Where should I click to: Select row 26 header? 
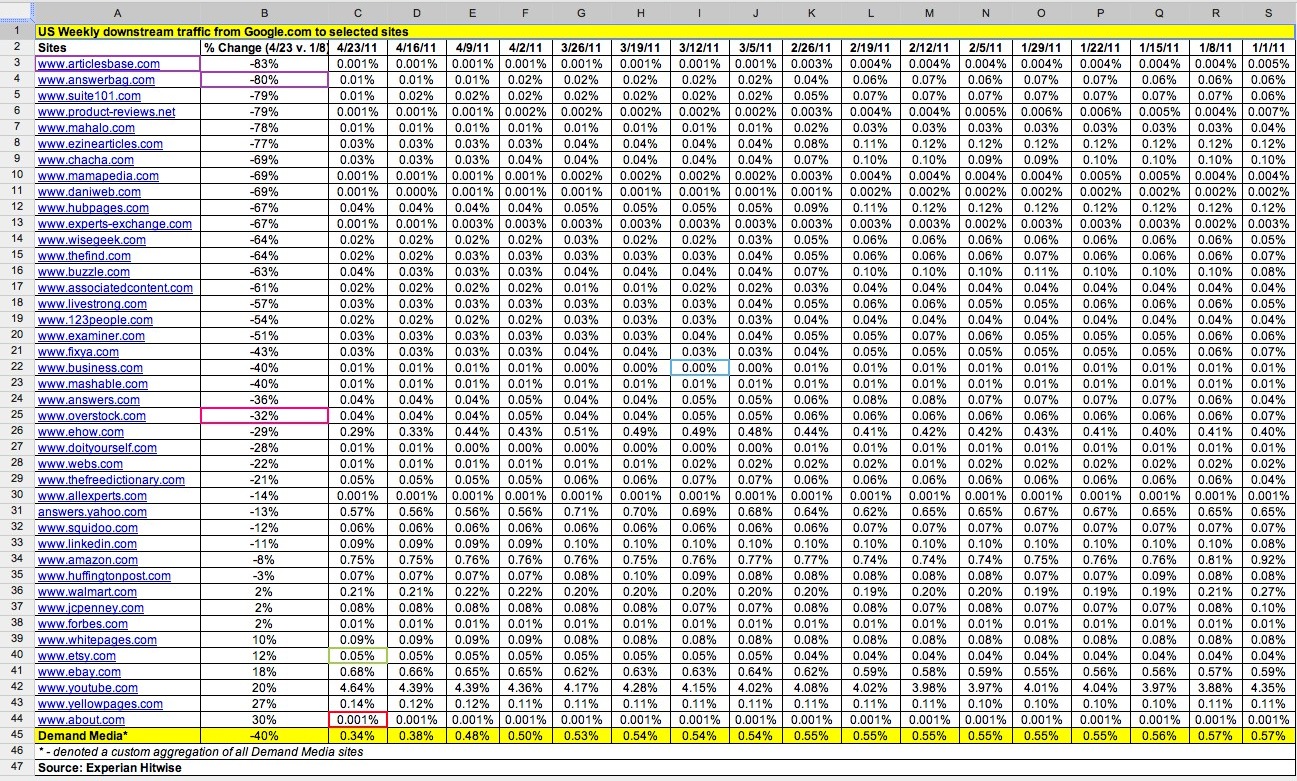click(17, 432)
